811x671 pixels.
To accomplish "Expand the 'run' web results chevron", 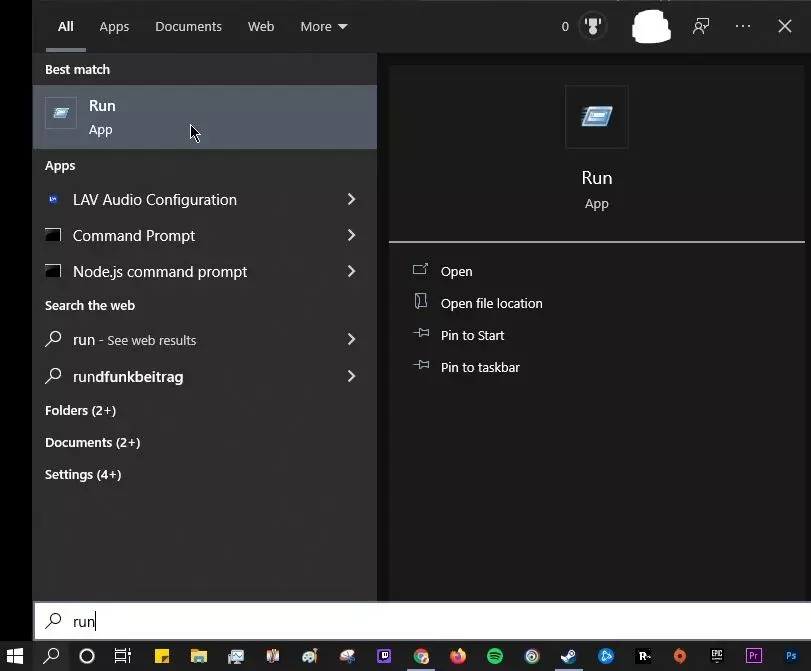I will pos(351,340).
